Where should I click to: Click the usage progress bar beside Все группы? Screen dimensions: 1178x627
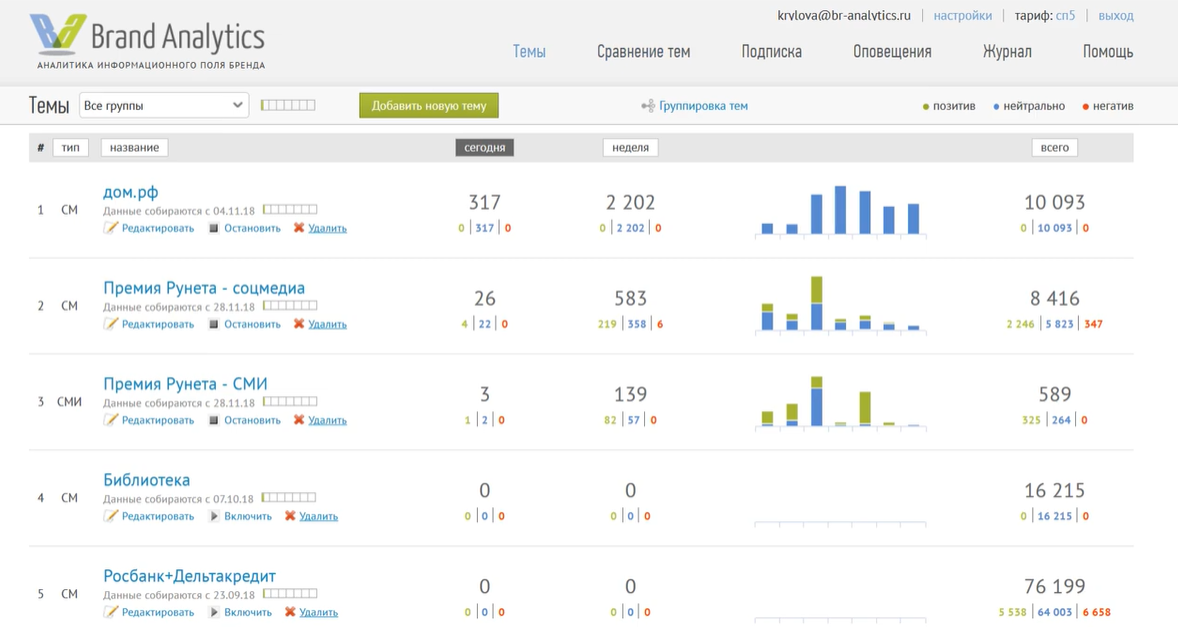288,105
